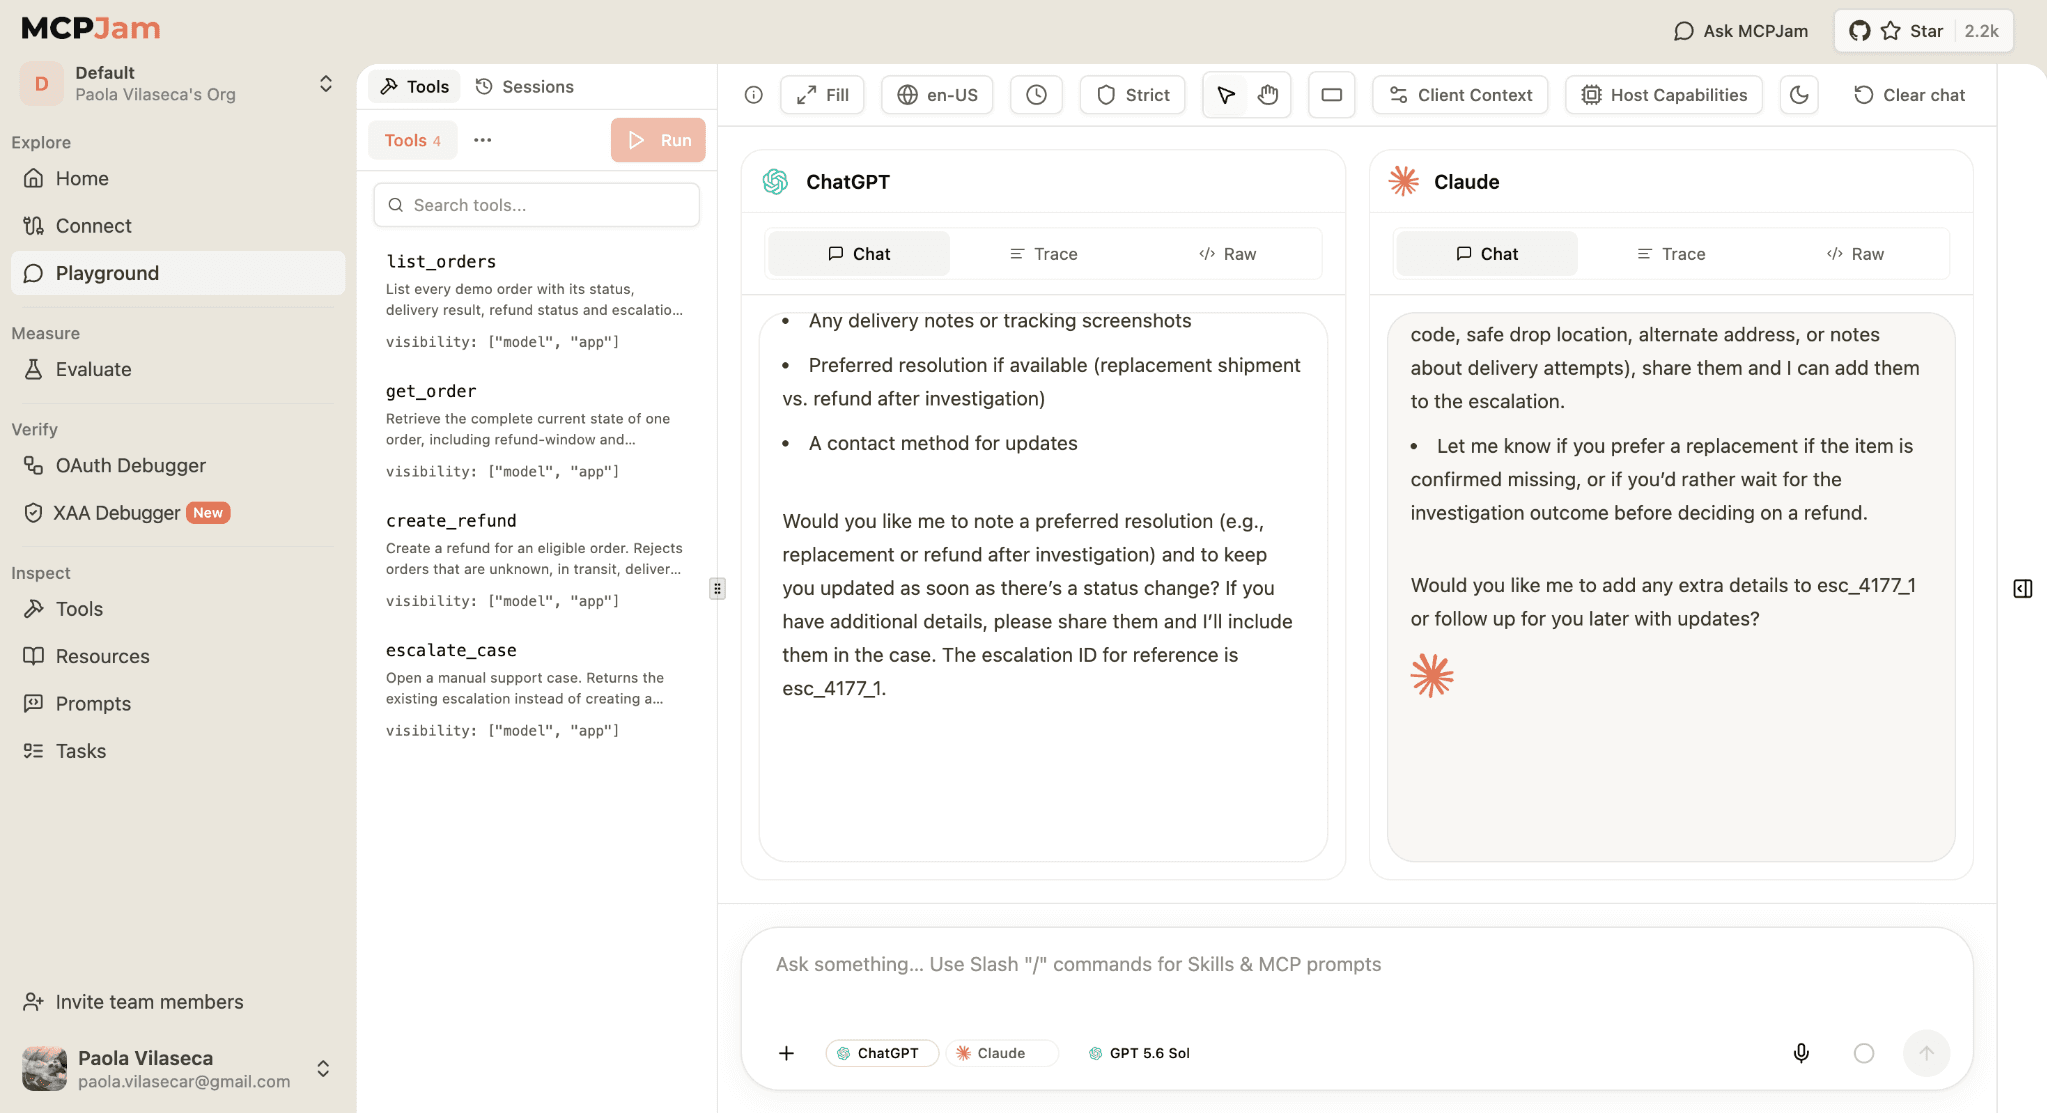Open the Raw tab in Claude panel
The width and height of the screenshot is (2047, 1113).
point(1855,254)
